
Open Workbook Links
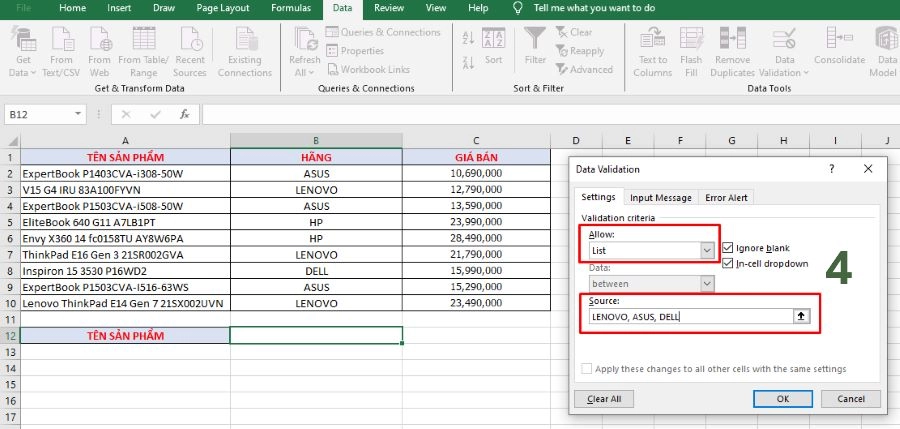coord(368,69)
